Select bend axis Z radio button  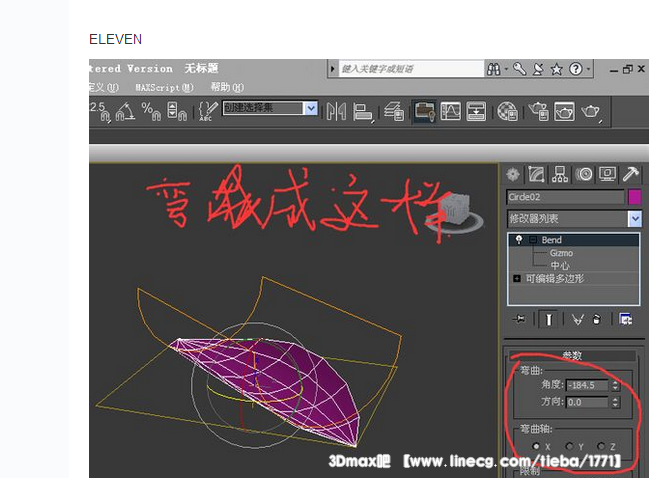tap(601, 446)
